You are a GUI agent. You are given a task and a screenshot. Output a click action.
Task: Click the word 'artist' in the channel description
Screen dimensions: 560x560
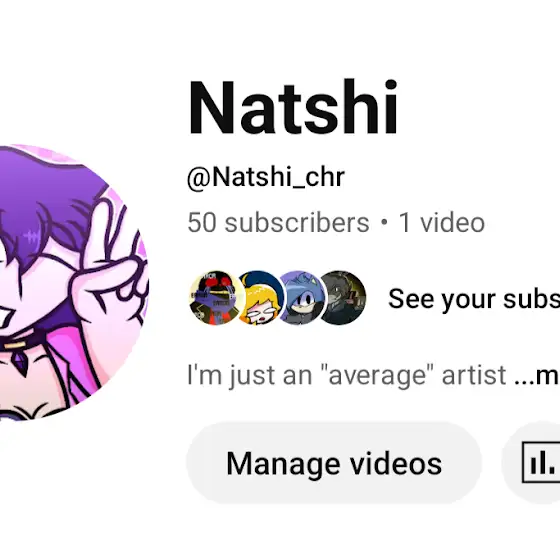point(474,375)
